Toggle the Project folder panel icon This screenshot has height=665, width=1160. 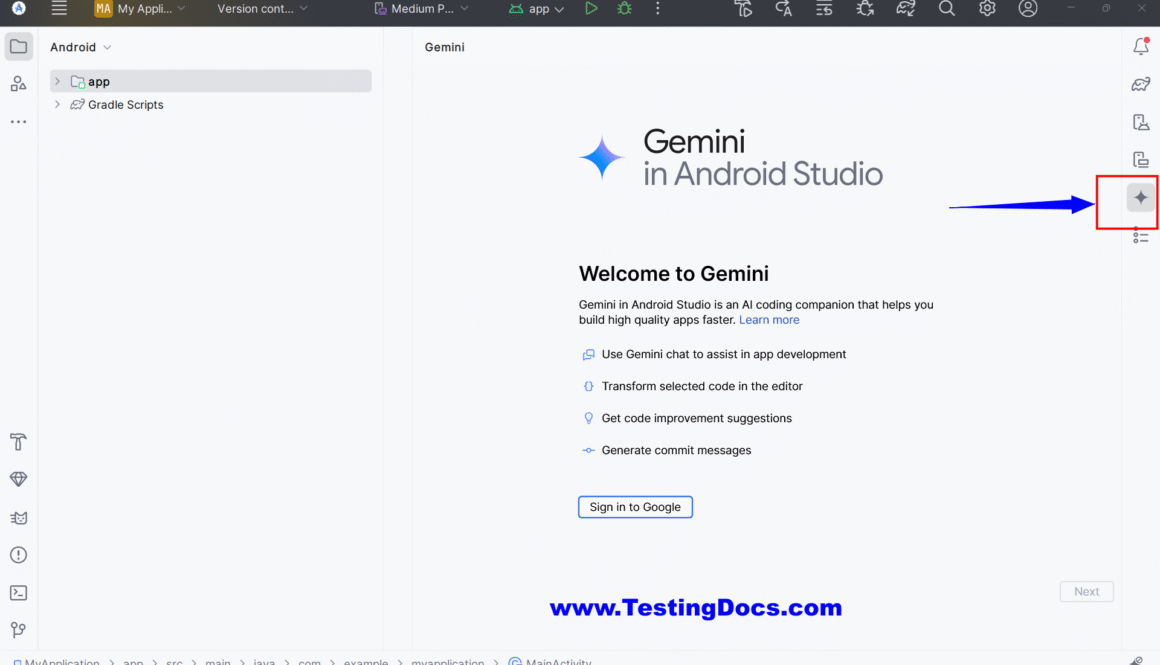coord(18,47)
